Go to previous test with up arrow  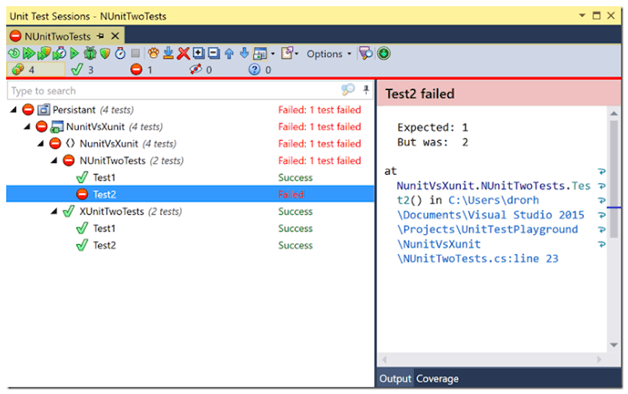click(x=229, y=53)
